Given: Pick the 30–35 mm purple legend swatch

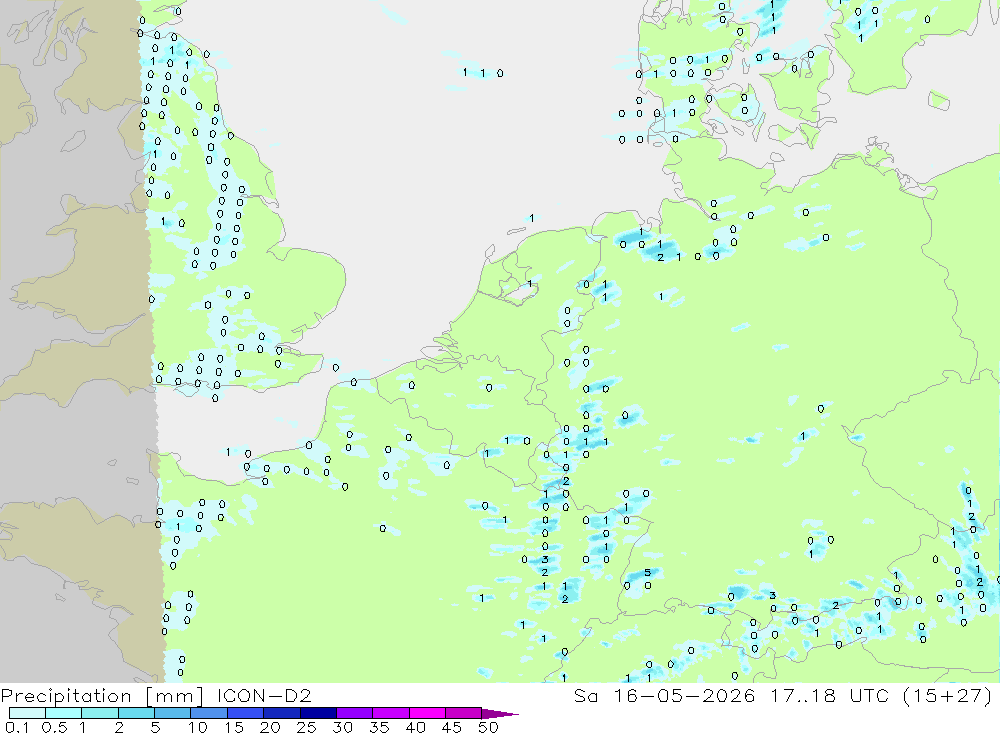Looking at the screenshot, I should point(355,713).
